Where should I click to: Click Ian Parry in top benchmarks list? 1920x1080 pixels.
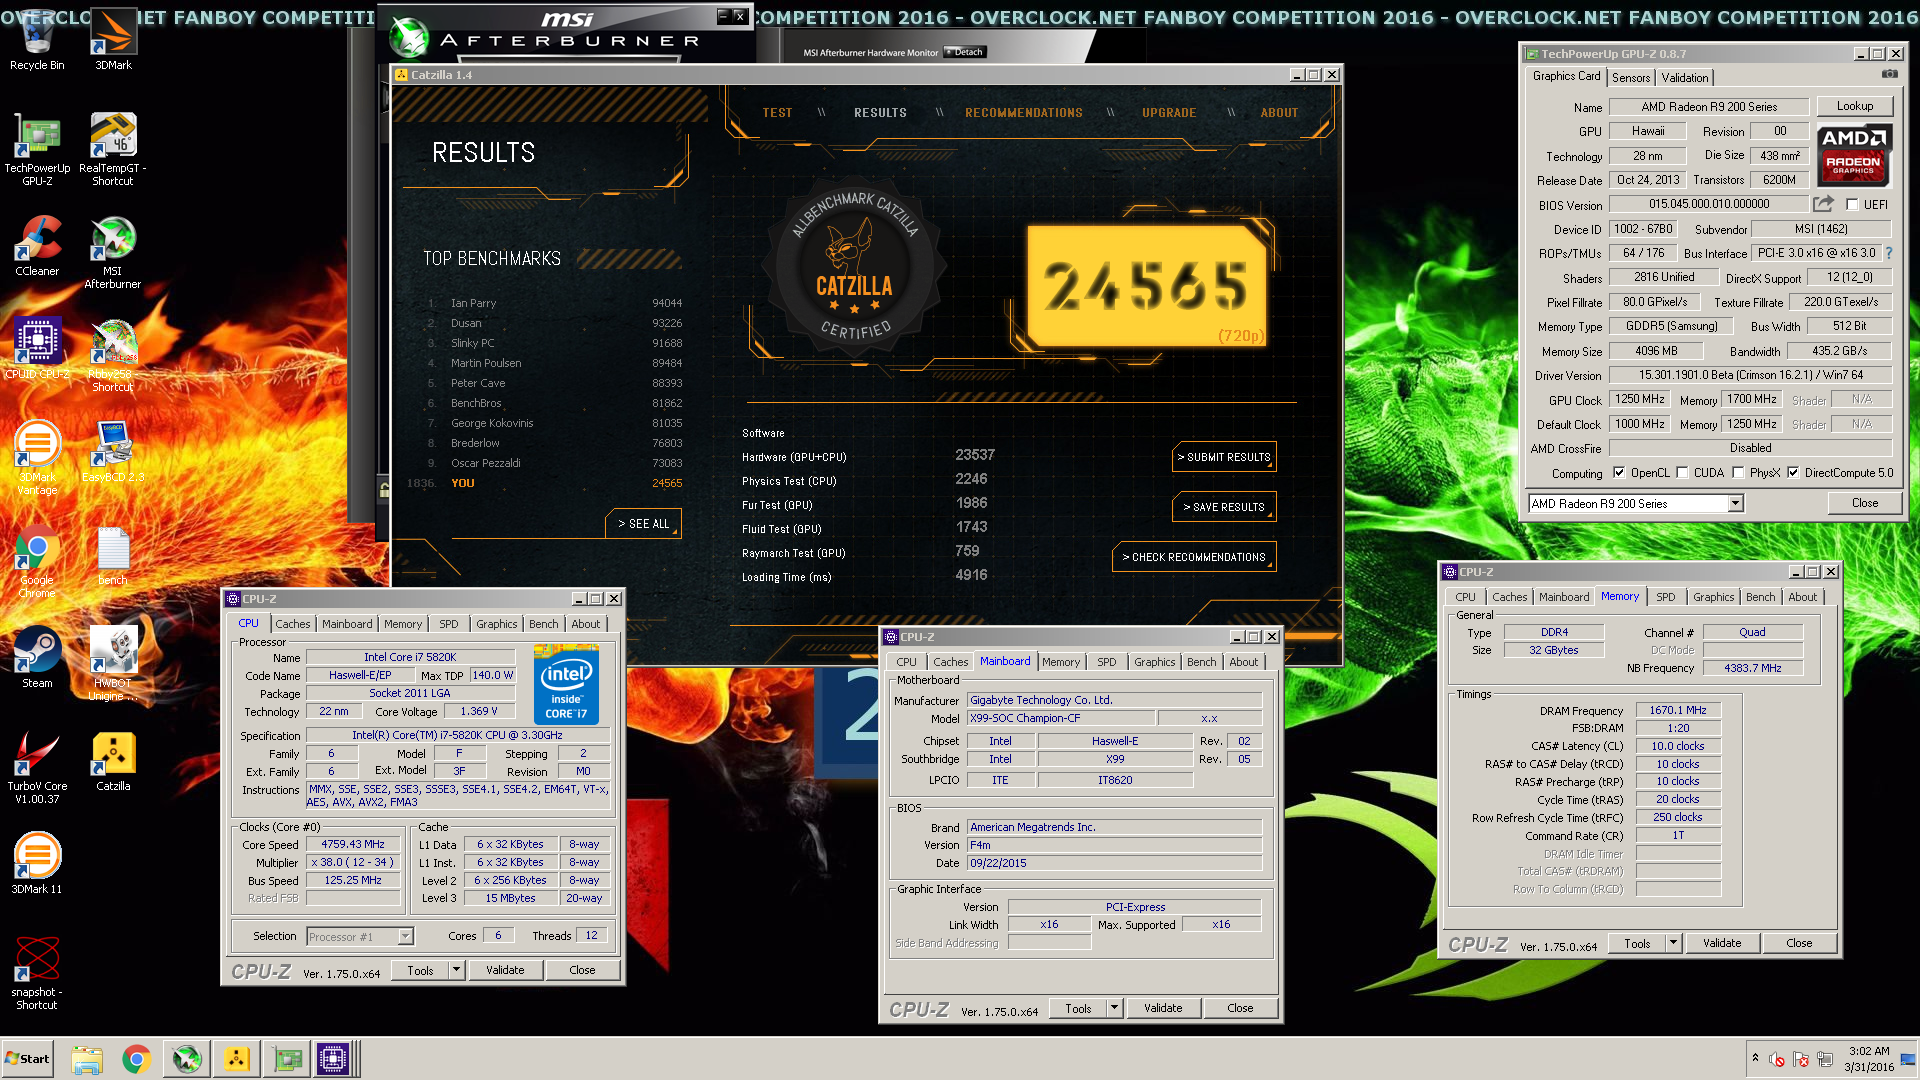[473, 303]
